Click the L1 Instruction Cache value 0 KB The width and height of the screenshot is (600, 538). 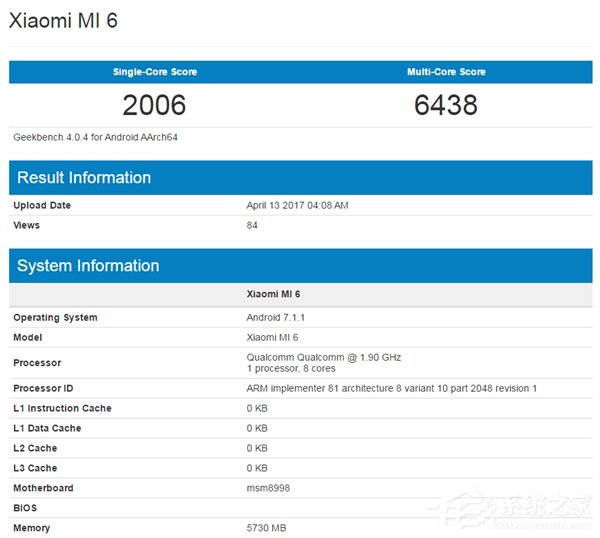pyautogui.click(x=257, y=408)
